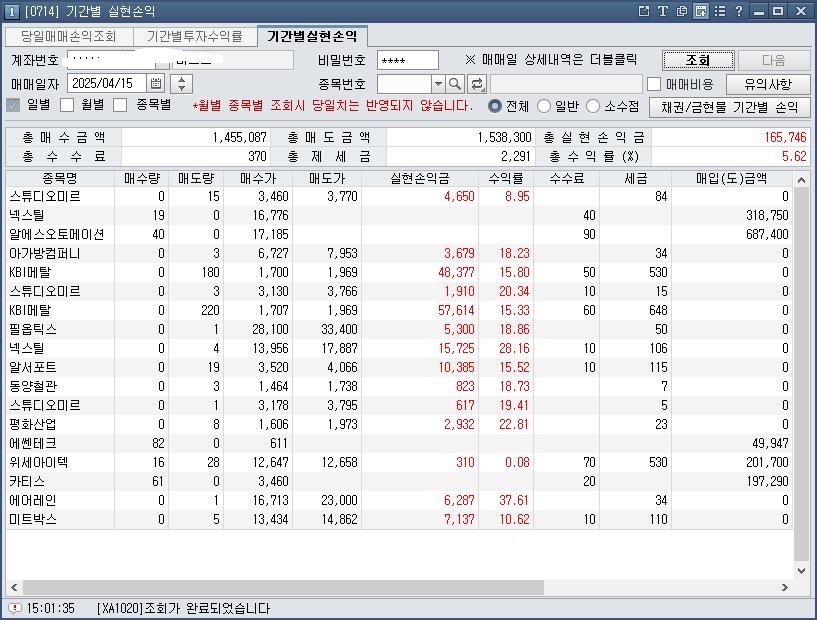This screenshot has height=620, width=817.
Task: Click the swap arrows icon beside stock search
Action: (x=477, y=84)
